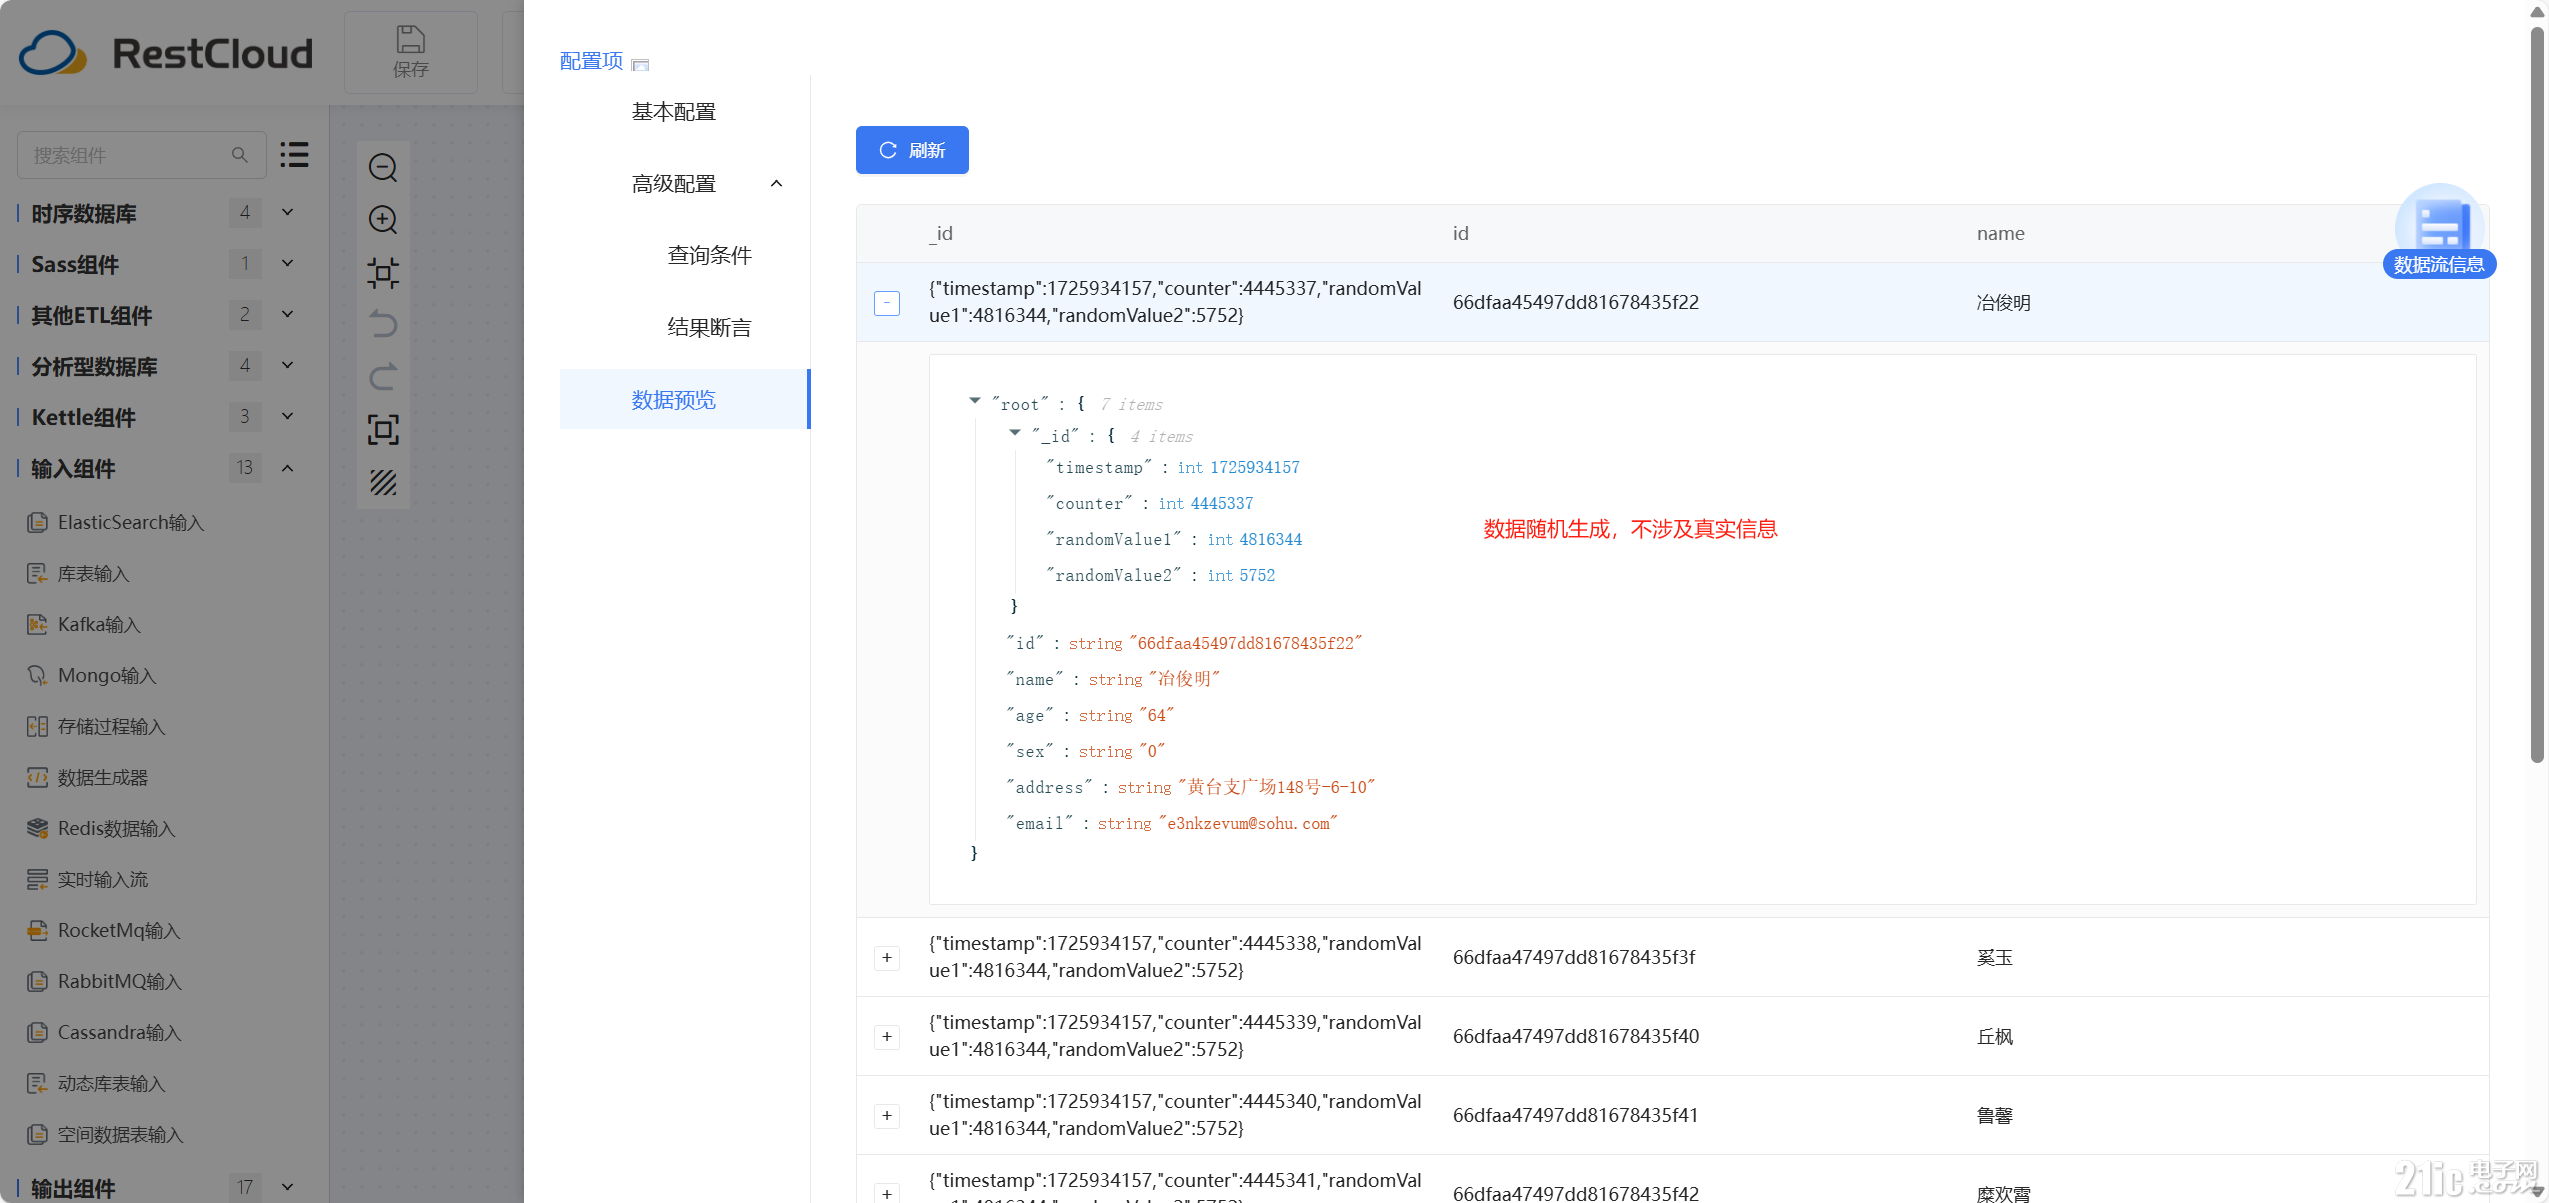Open the 数据流信息 floating icon
2549x1203 pixels.
point(2439,231)
